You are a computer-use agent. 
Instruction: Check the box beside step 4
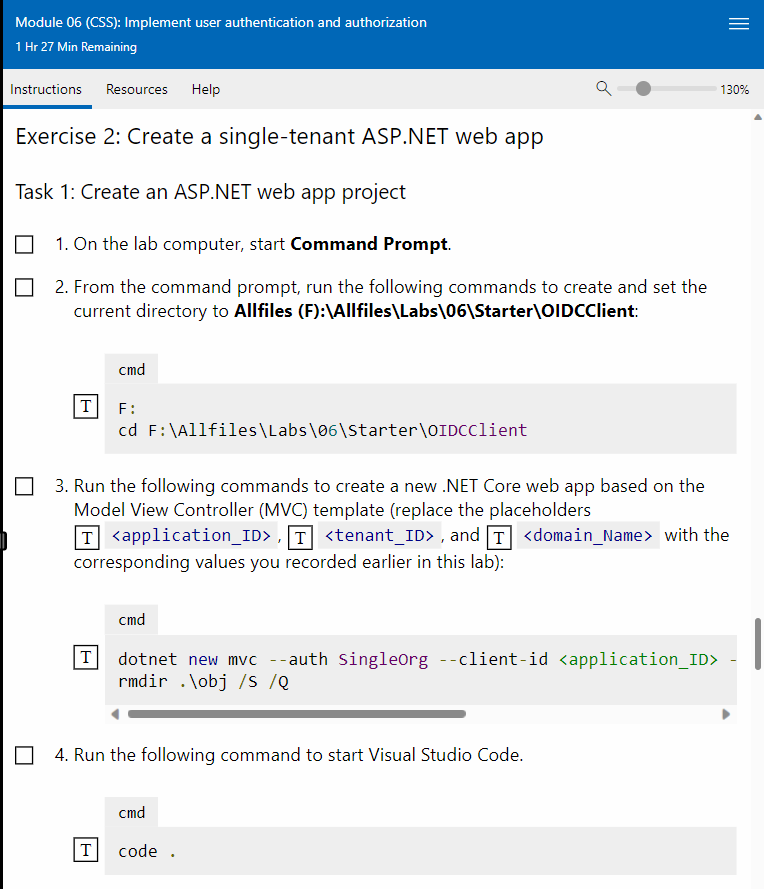pos(24,755)
